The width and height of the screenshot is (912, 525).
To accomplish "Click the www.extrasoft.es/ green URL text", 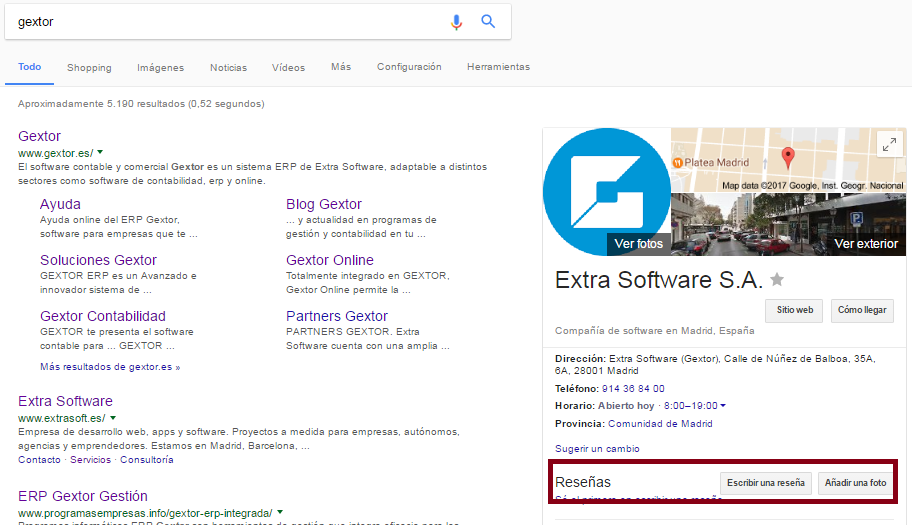I will pos(62,418).
